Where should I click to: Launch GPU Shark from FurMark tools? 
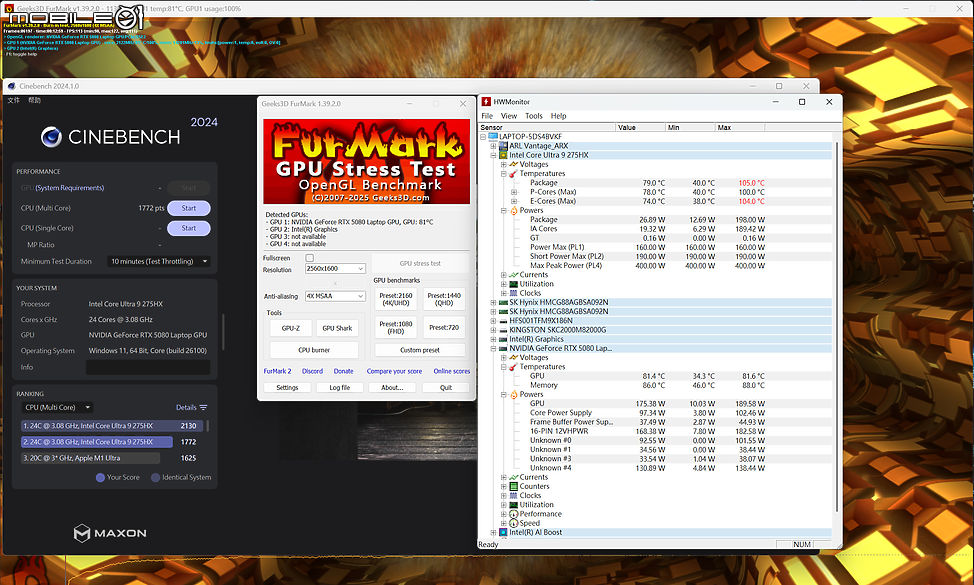click(337, 328)
